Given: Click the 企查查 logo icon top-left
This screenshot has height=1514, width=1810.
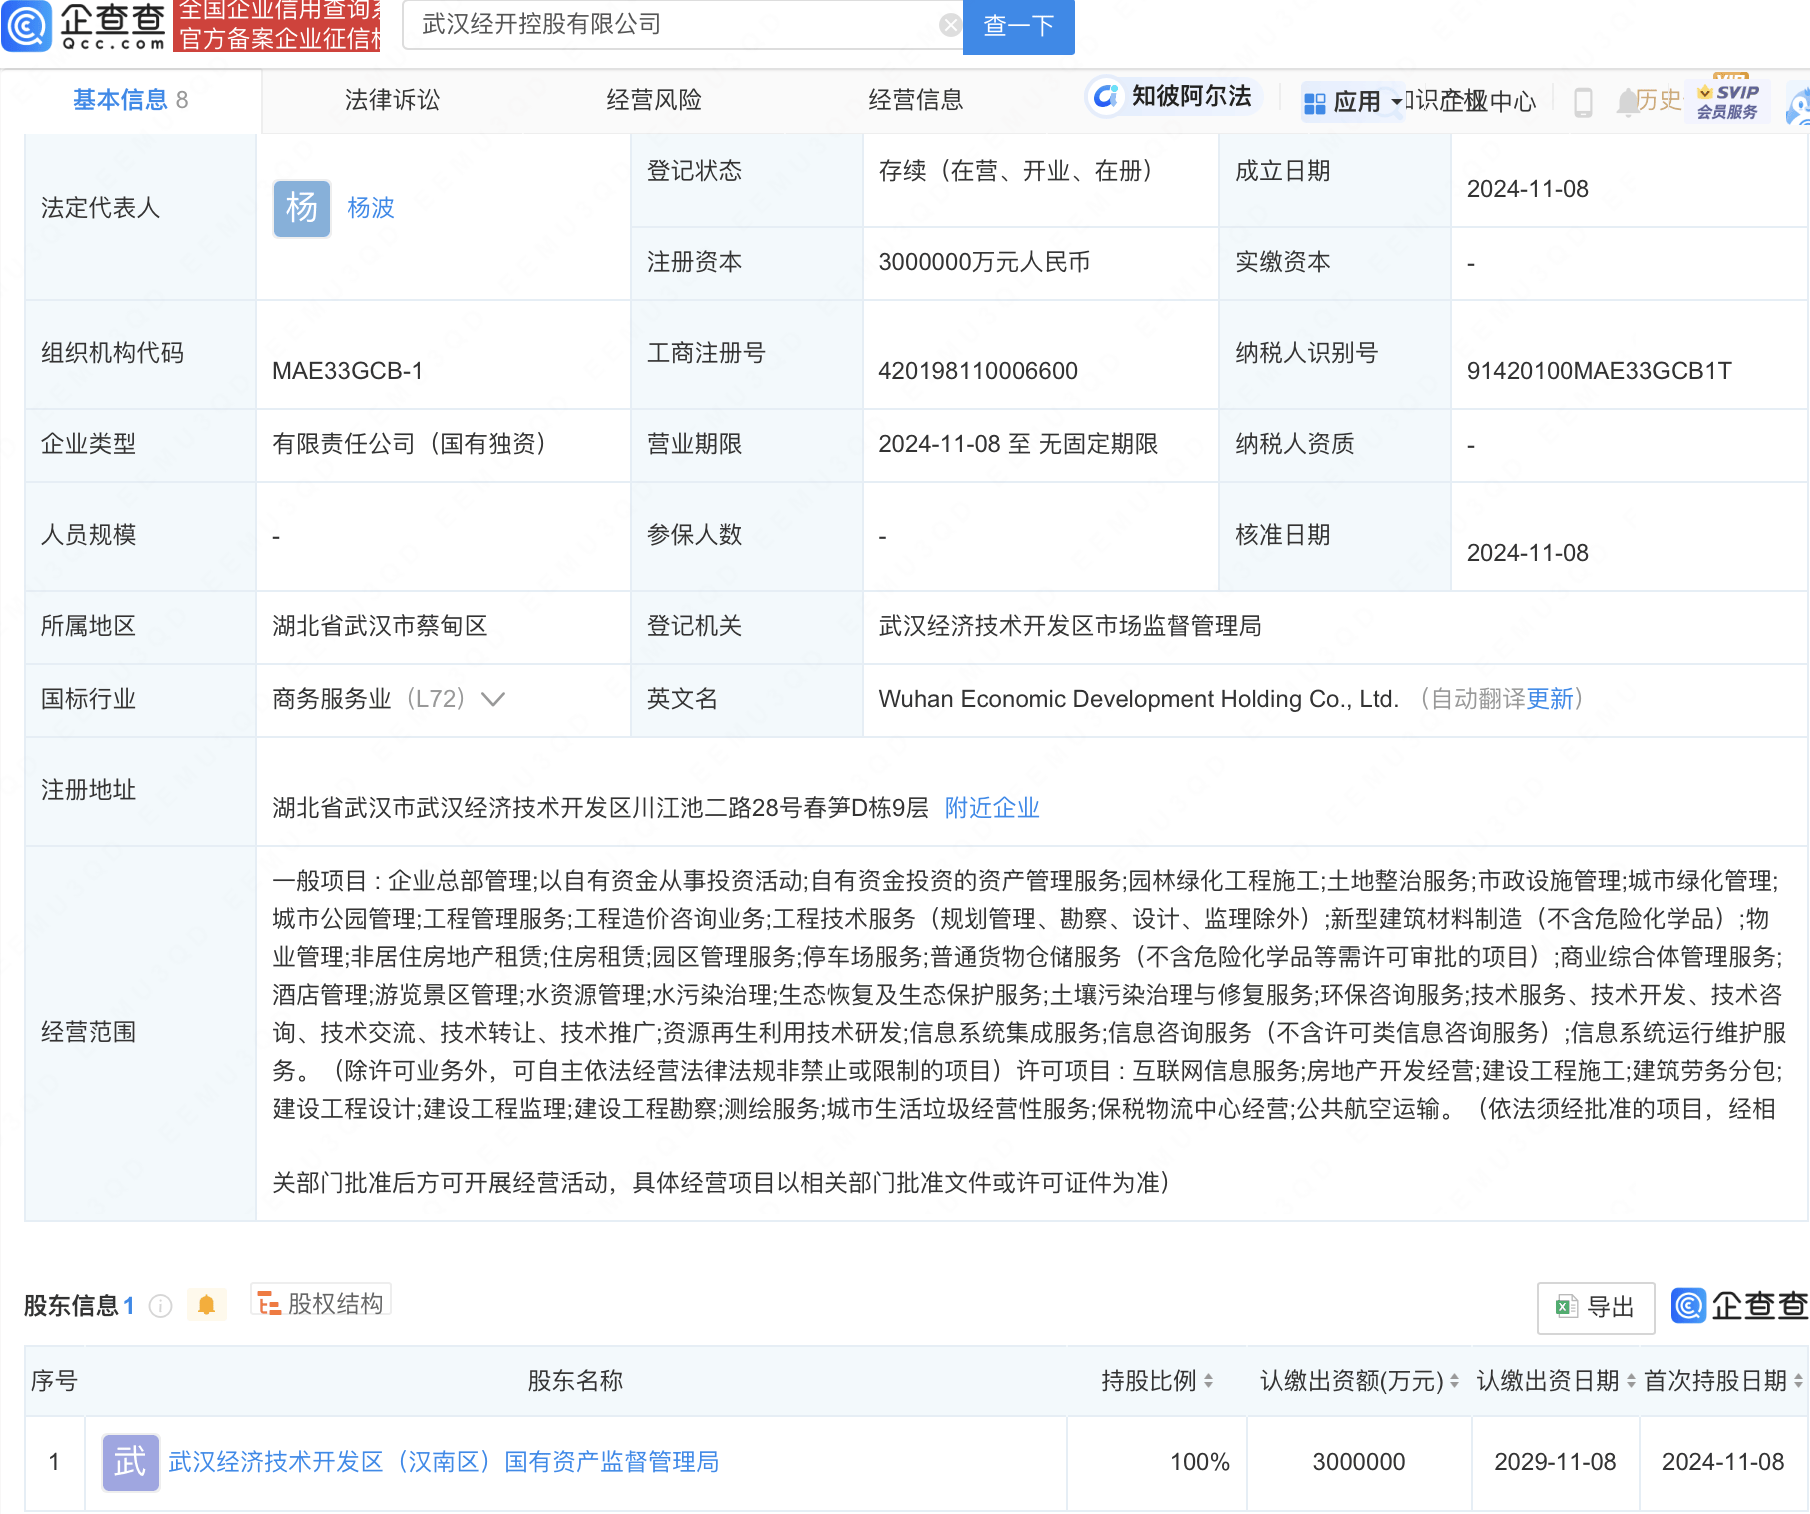Looking at the screenshot, I should tap(29, 28).
